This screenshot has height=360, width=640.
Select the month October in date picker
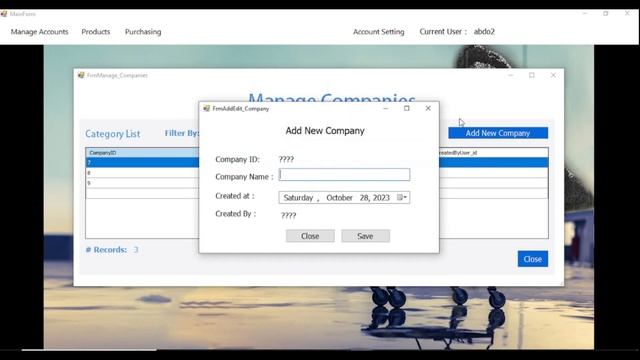(x=339, y=198)
